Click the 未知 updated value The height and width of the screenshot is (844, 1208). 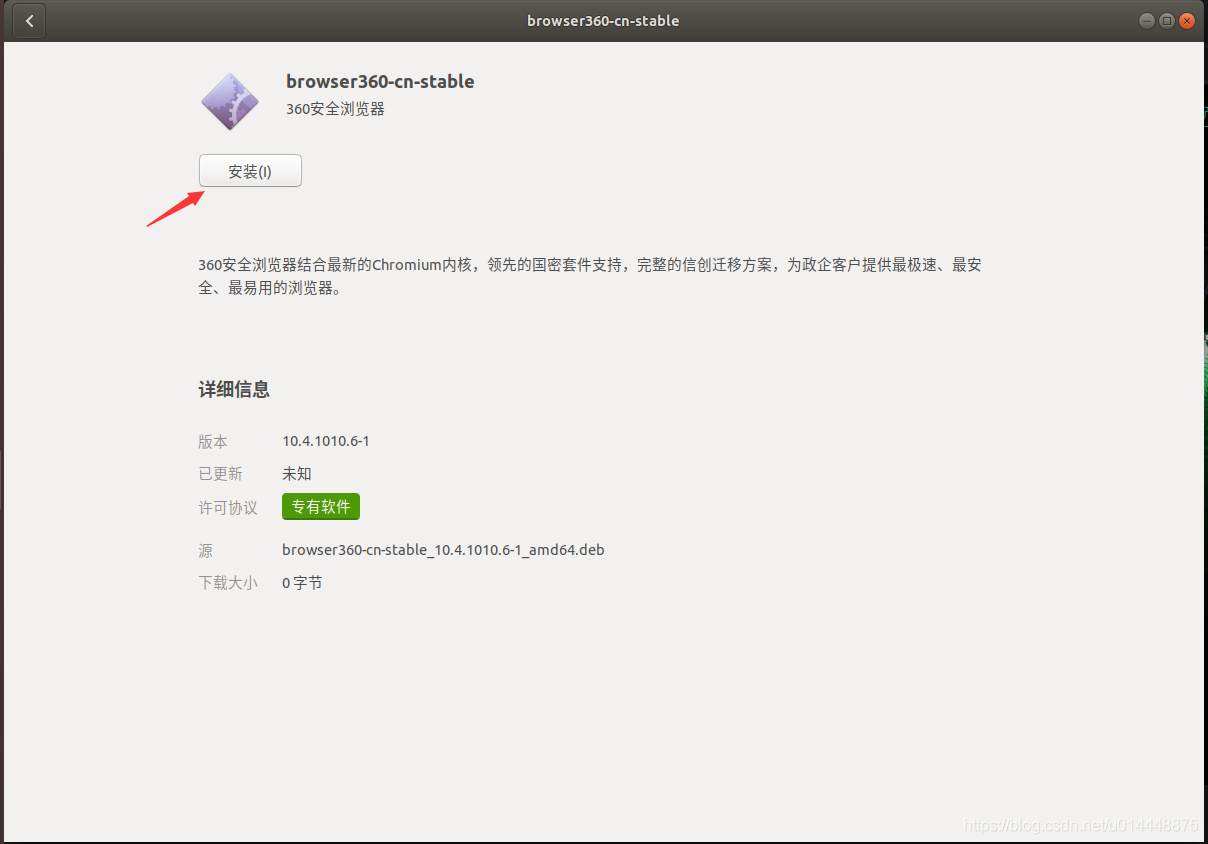point(297,474)
